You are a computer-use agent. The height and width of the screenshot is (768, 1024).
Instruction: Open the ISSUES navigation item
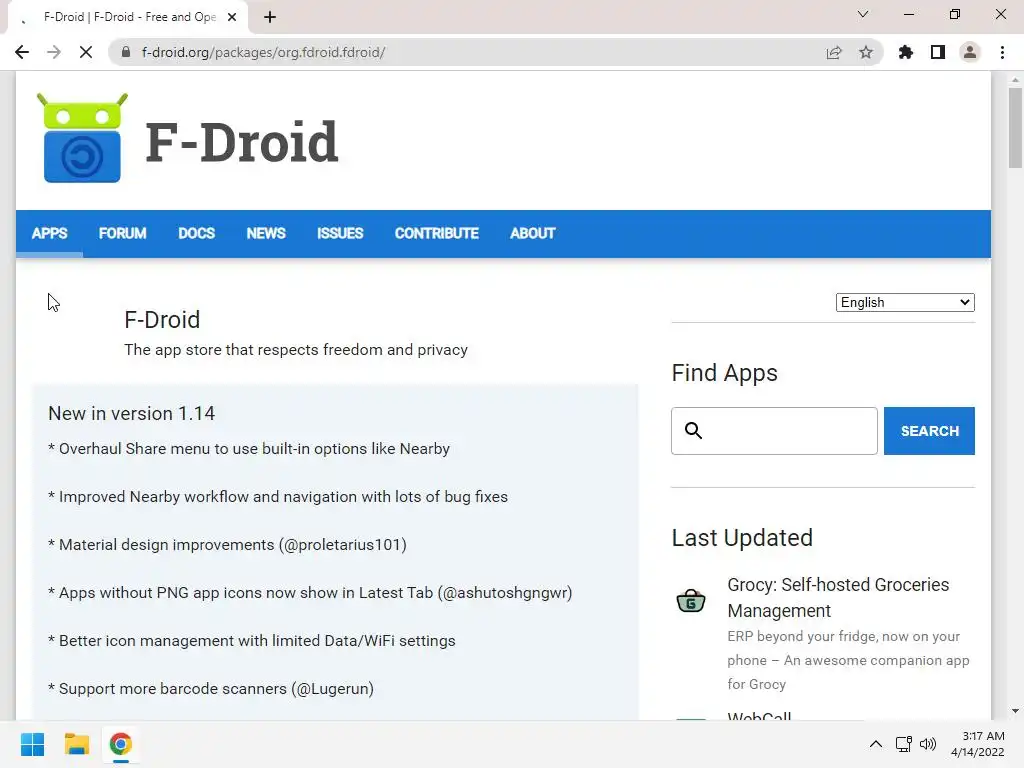click(340, 233)
